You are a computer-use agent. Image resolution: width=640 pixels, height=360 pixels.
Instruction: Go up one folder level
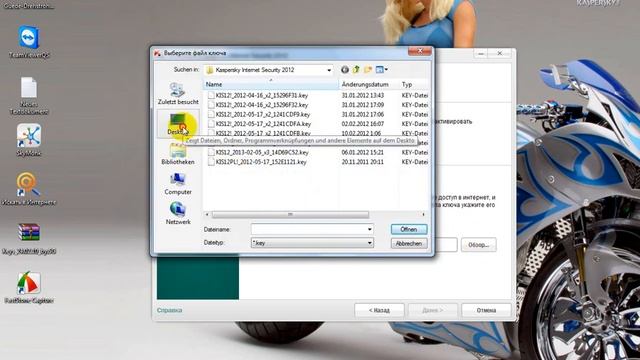tap(356, 70)
